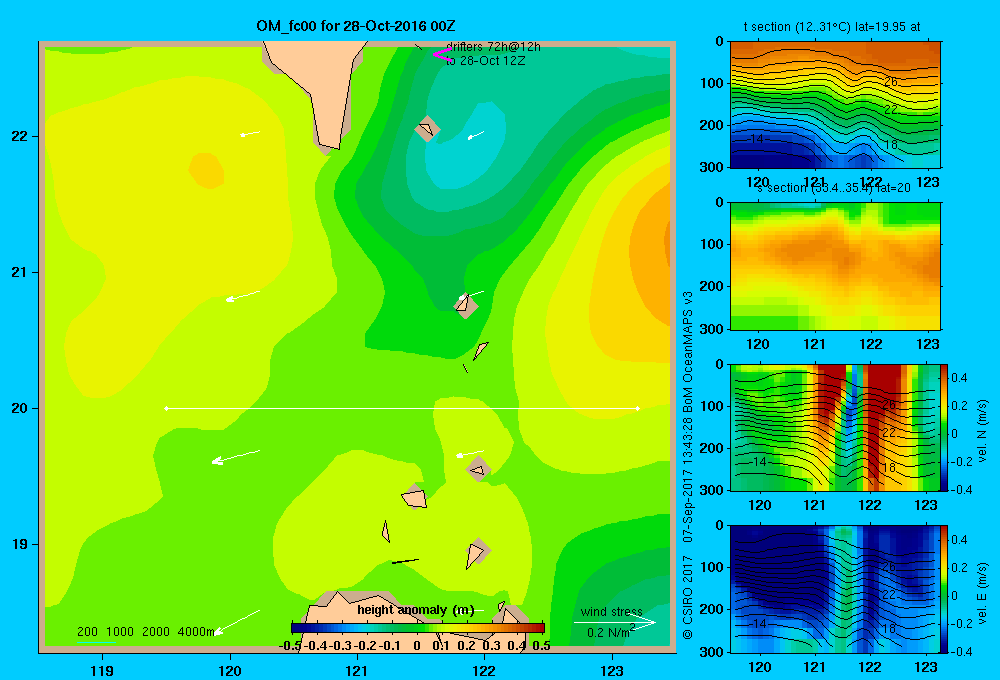Click contour label 14 in temperature section
The image size is (1000, 680).
coord(756,138)
